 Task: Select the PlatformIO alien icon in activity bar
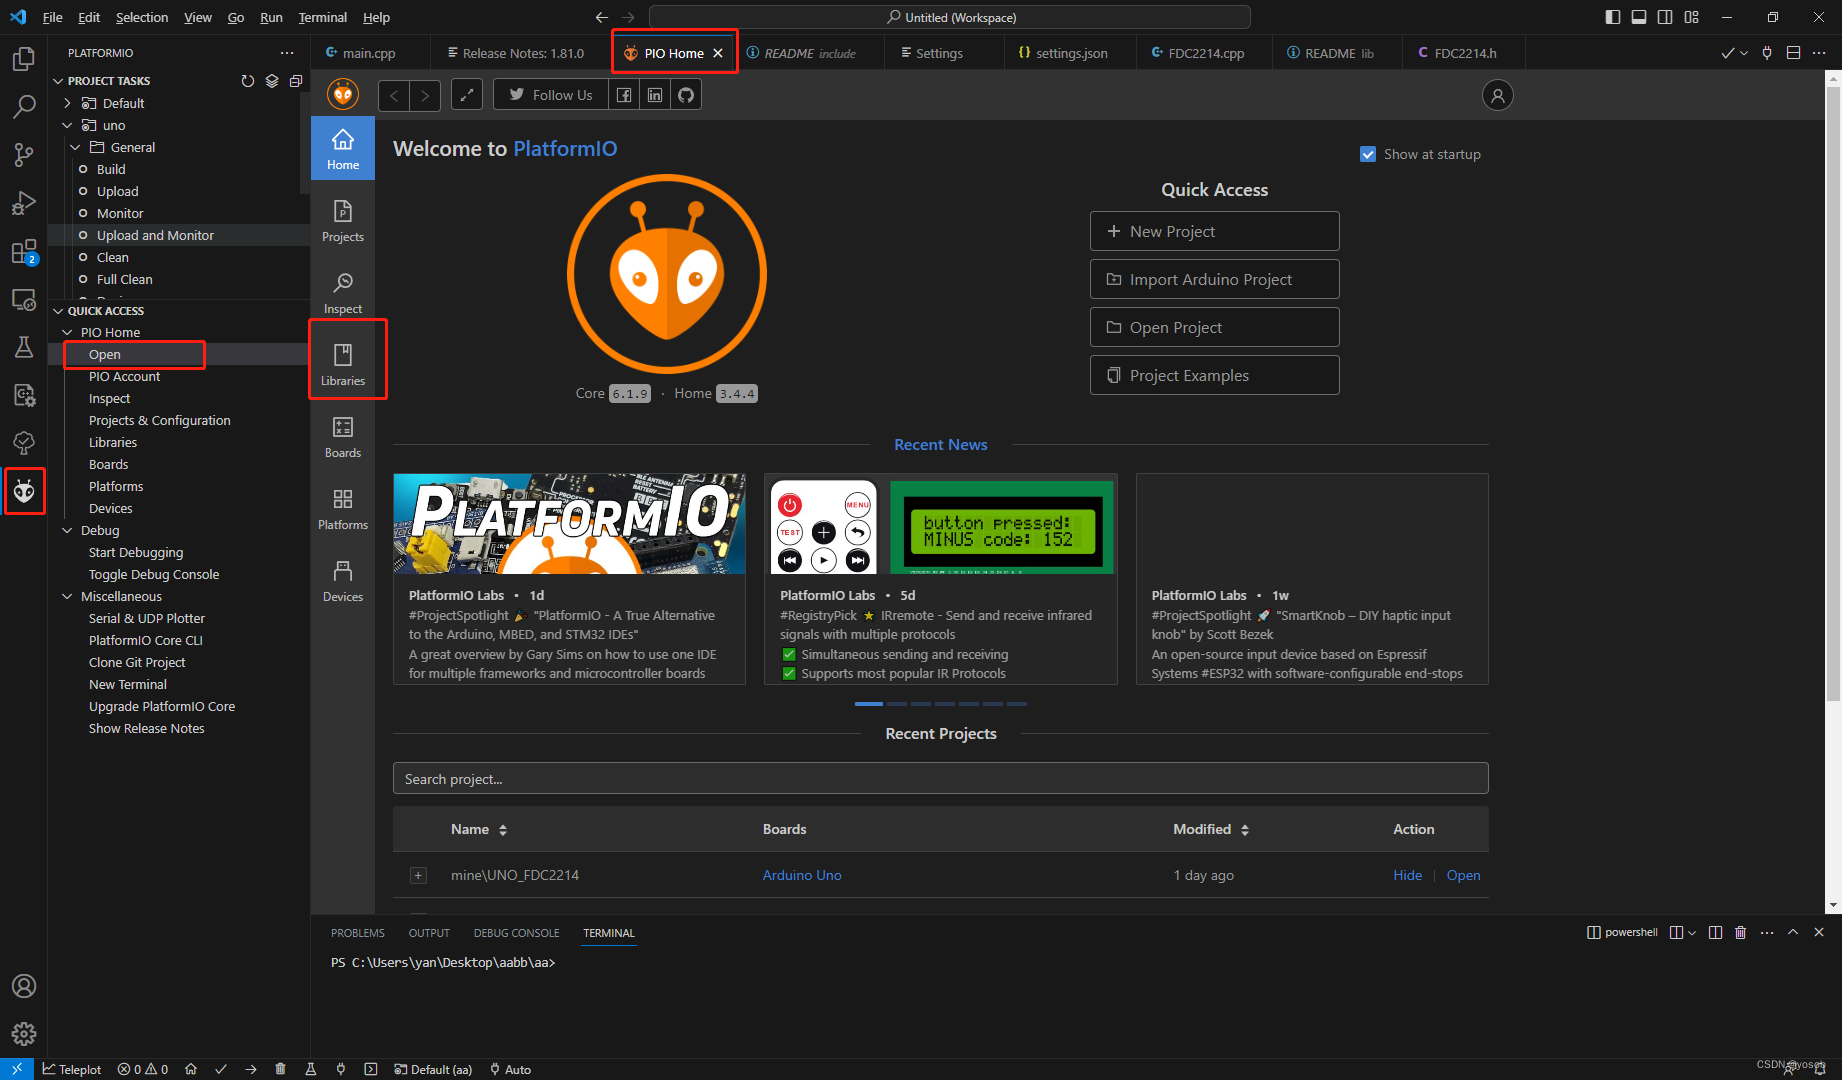24,491
